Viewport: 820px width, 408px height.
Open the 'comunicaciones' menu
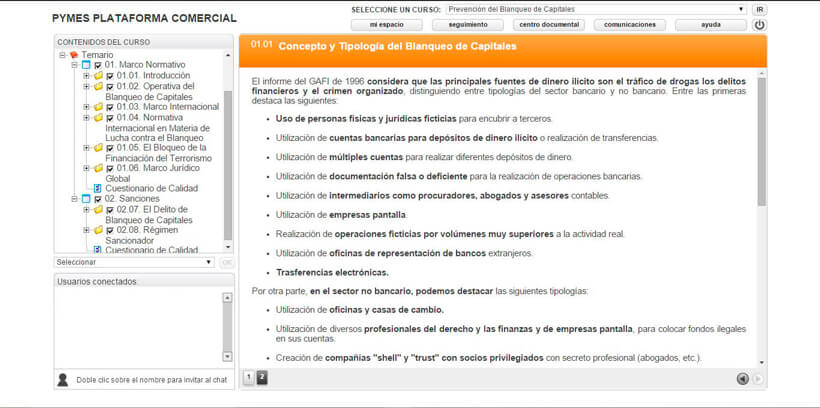(x=630, y=25)
